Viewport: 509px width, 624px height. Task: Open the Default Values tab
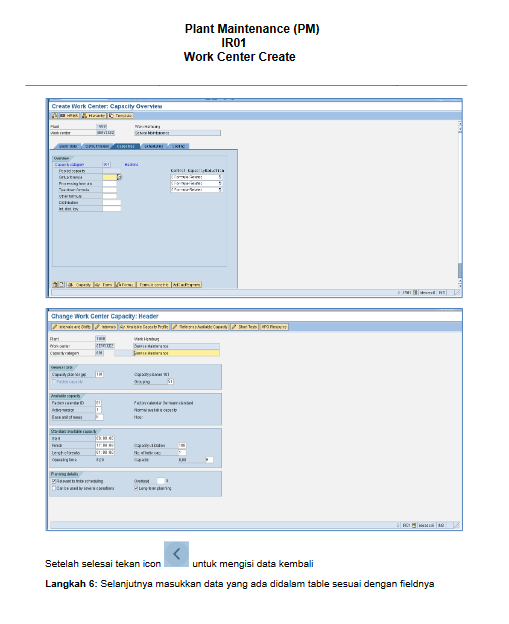click(x=97, y=146)
